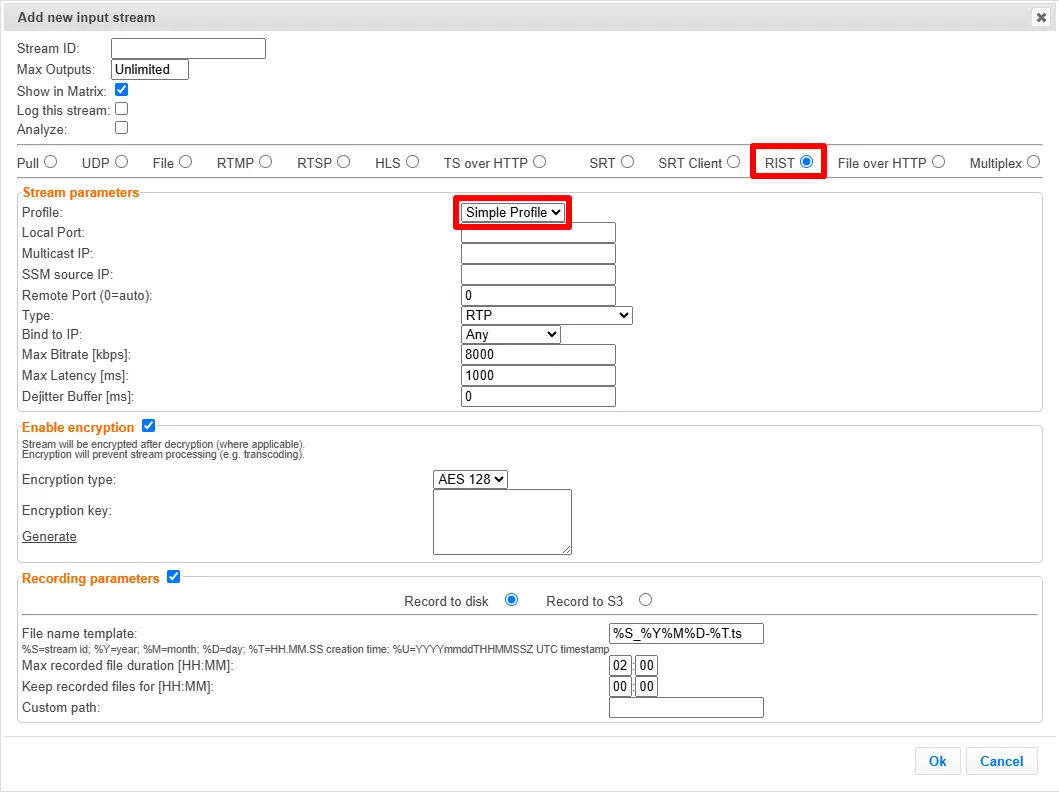Click the Encryption key text area
The width and height of the screenshot is (1059, 792).
coord(502,522)
